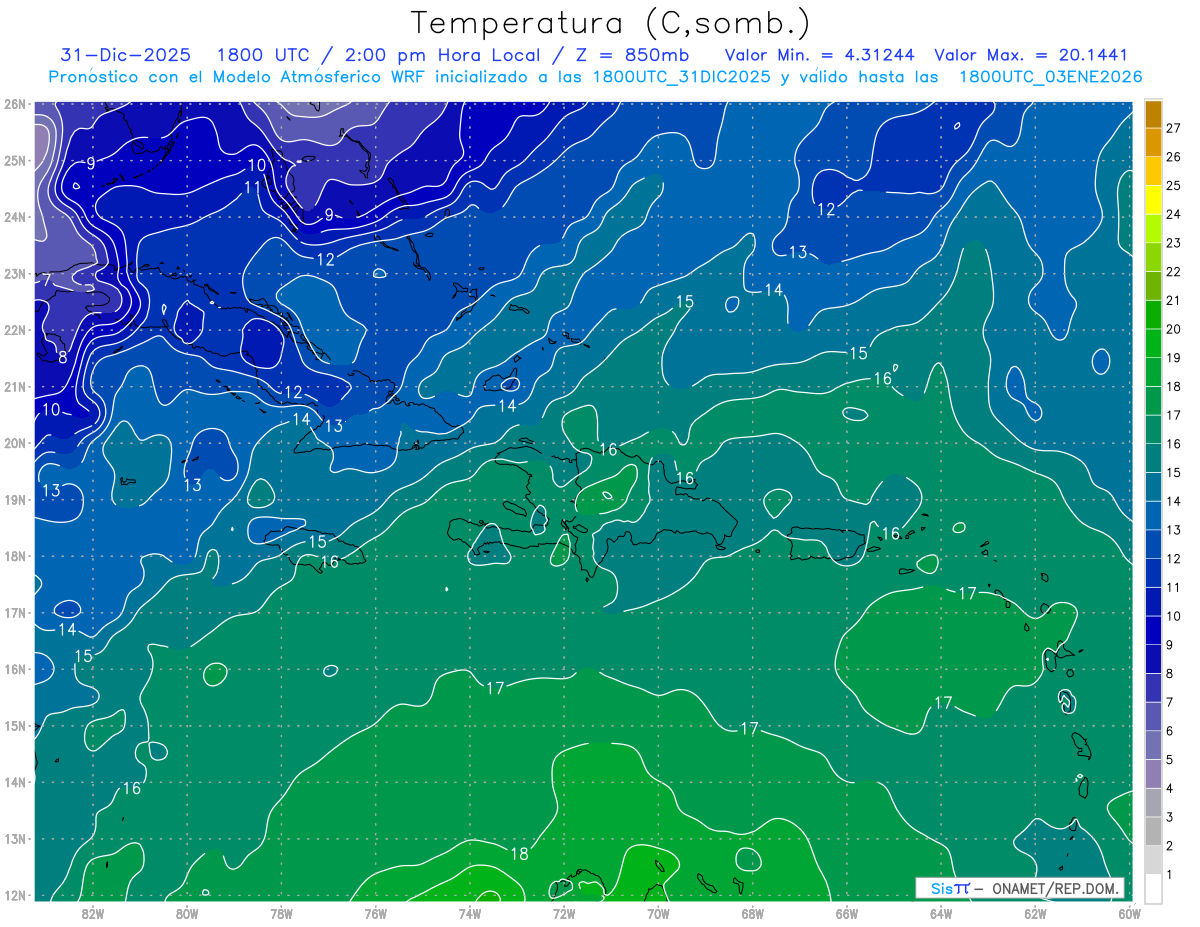The width and height of the screenshot is (1200, 927).
Task: Click the '82W' longitude axis label
Action: point(92,913)
